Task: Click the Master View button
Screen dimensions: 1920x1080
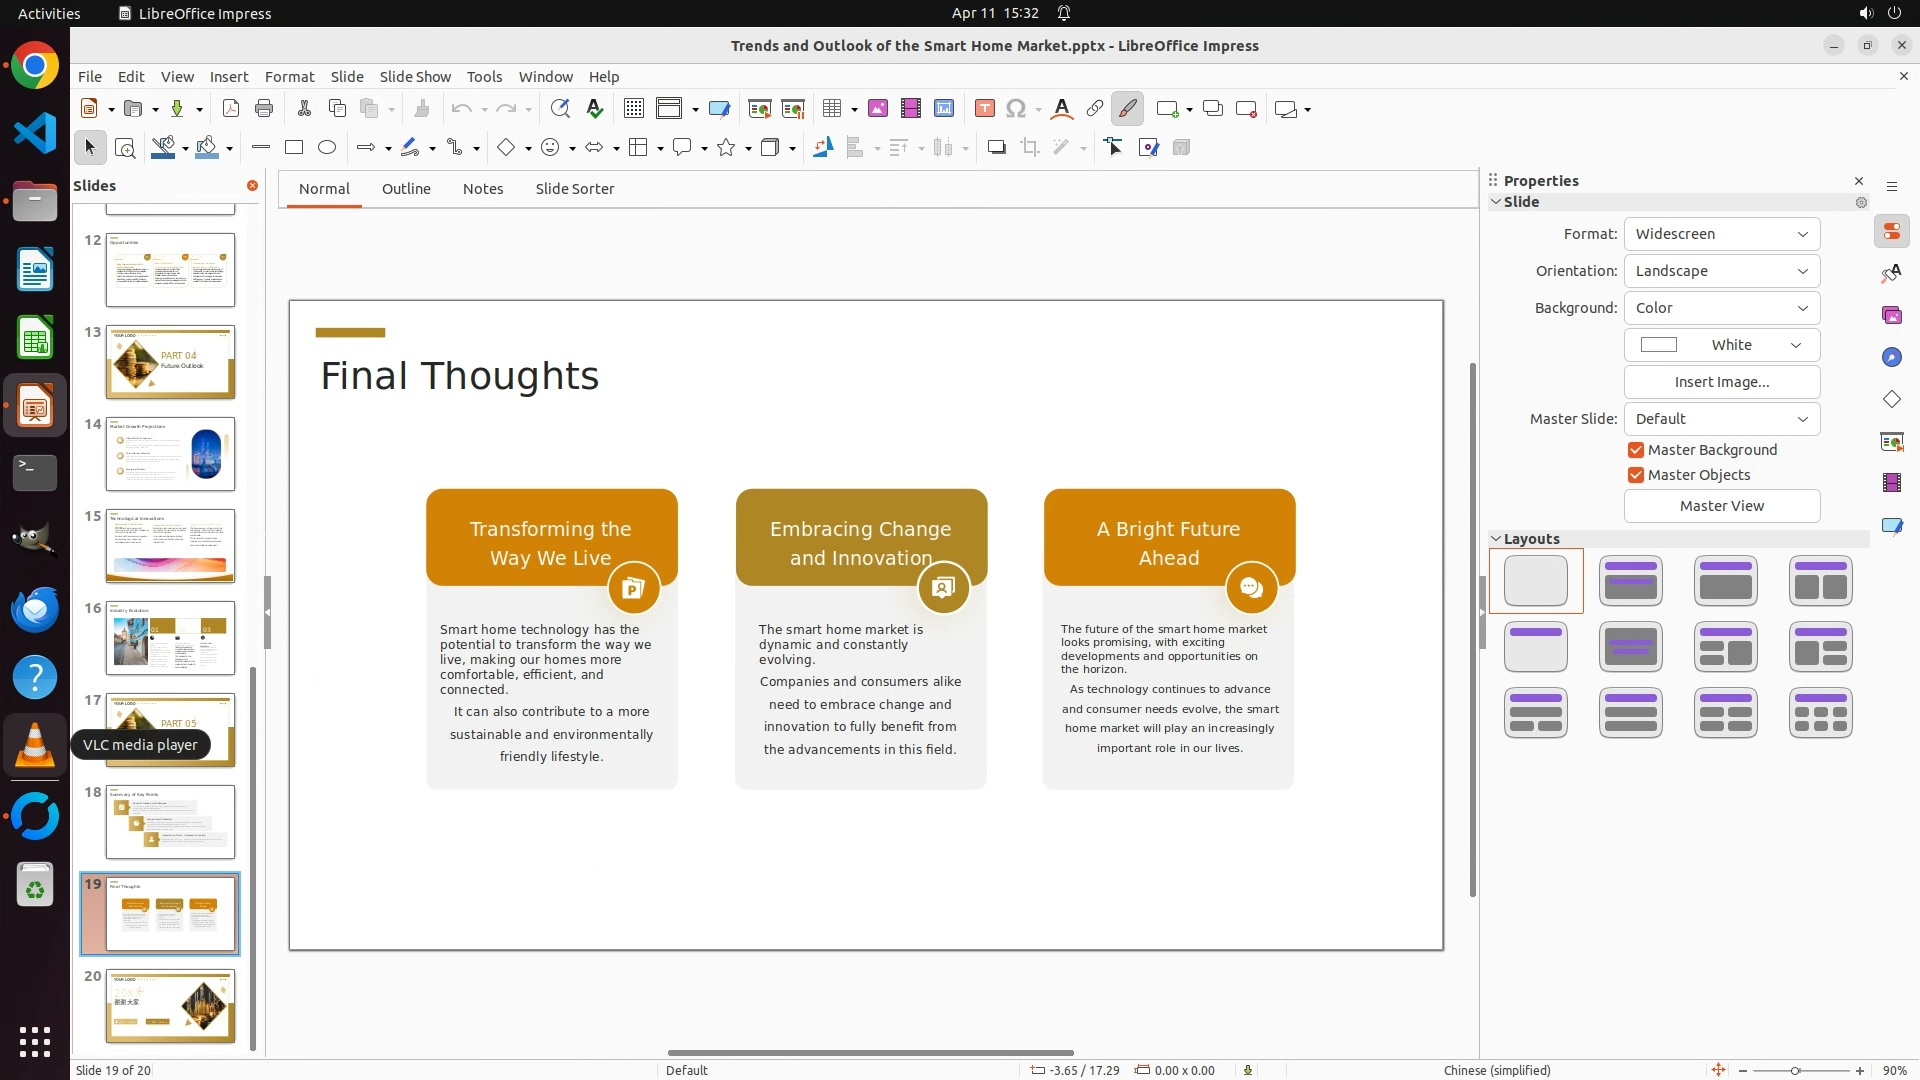Action: tap(1721, 506)
